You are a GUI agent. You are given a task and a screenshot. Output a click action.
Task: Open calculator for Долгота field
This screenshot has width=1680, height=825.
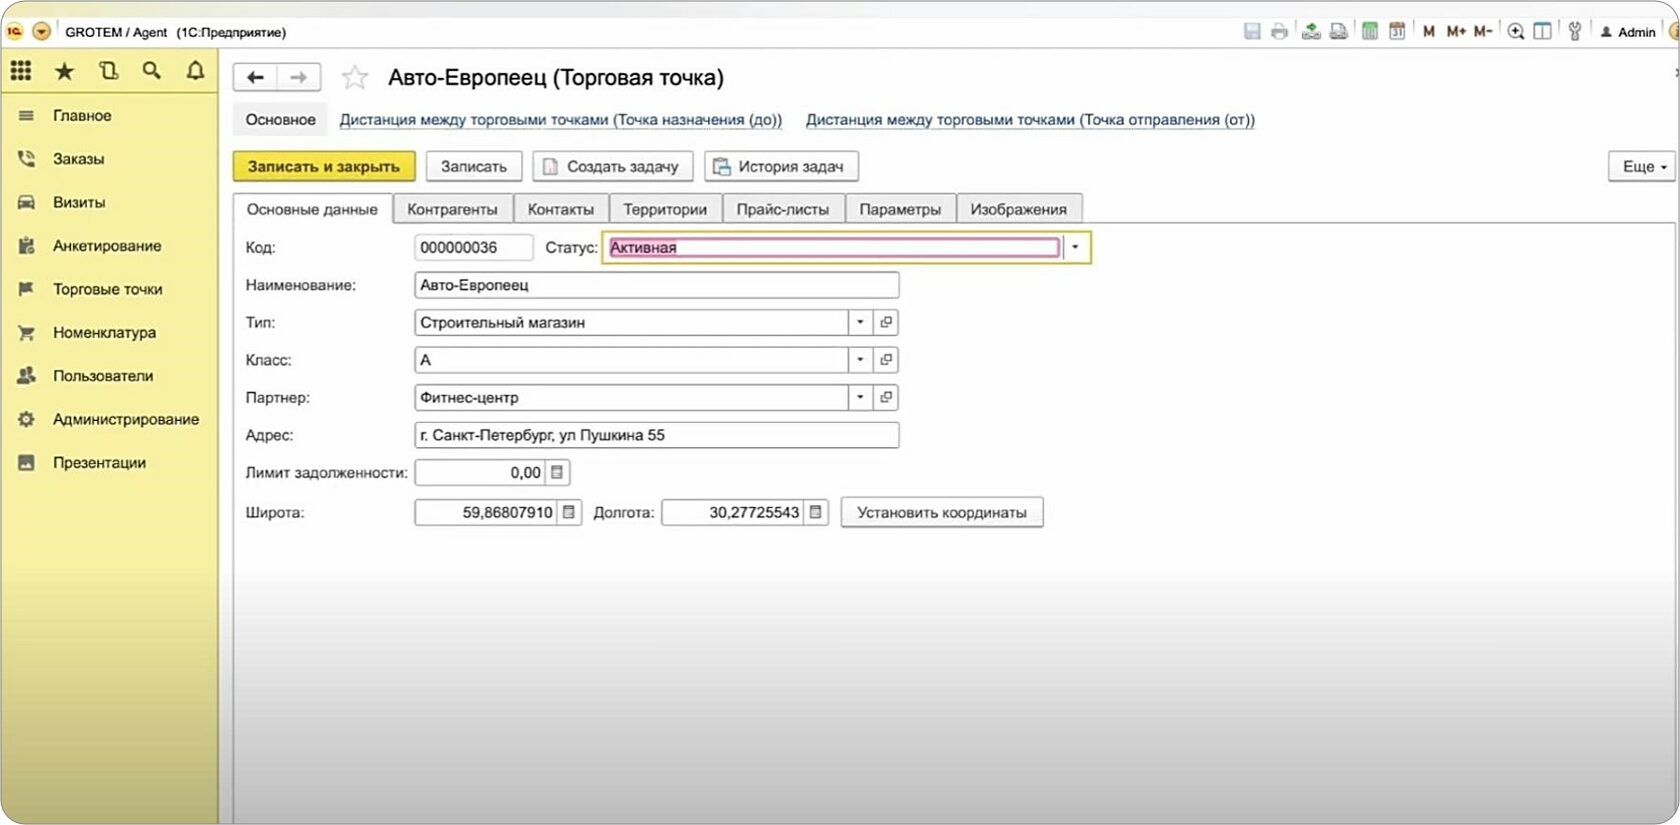[x=816, y=512]
